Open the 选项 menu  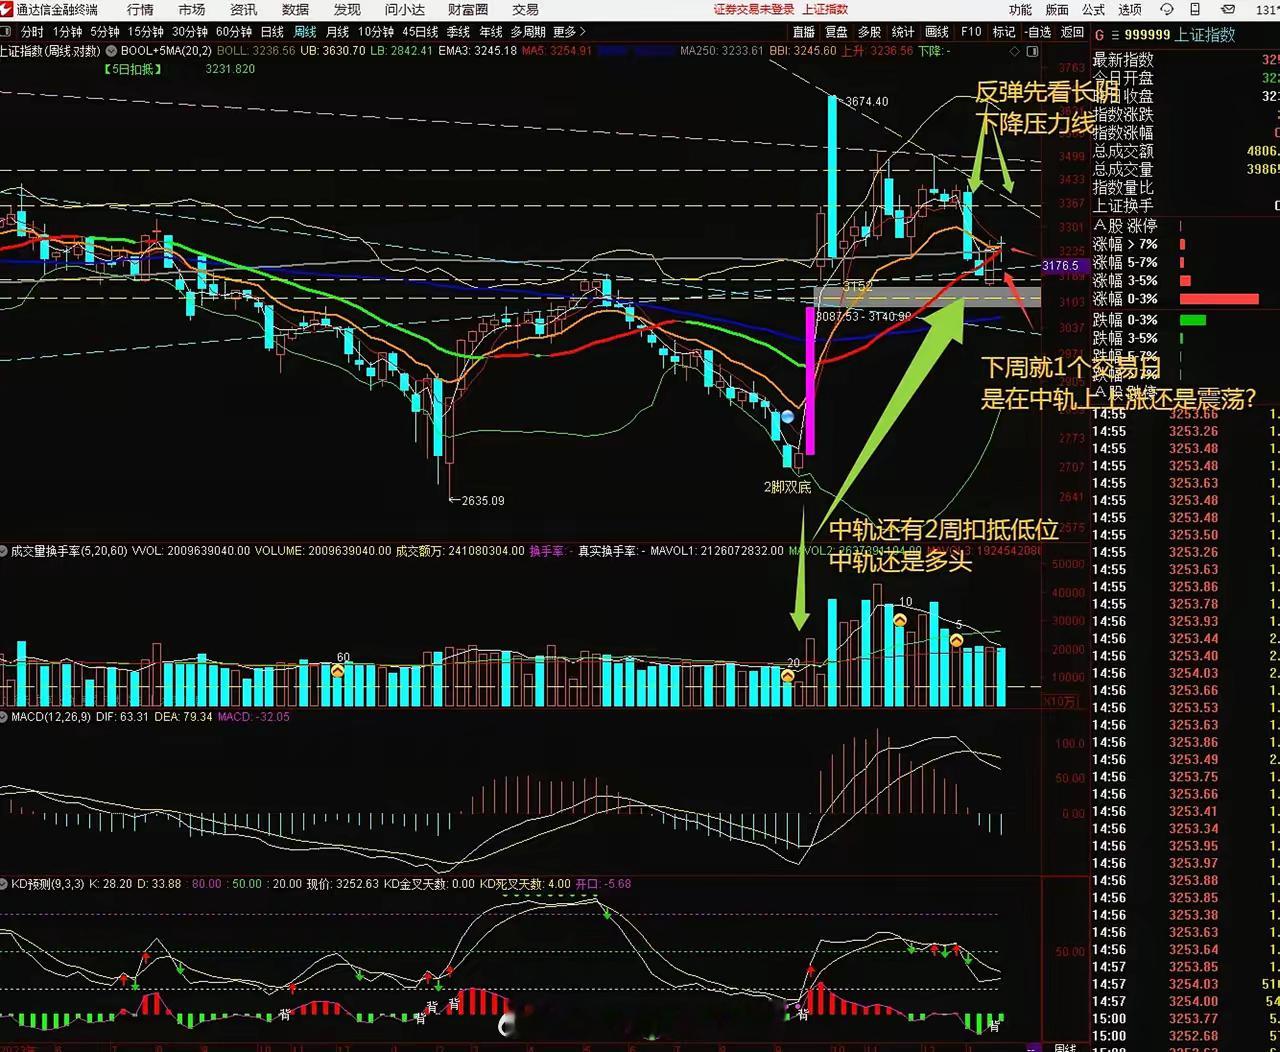tap(1130, 9)
